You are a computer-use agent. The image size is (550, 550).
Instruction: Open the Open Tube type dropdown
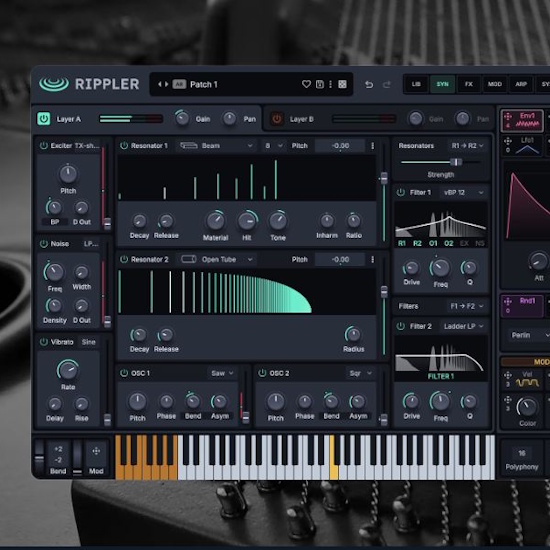pos(216,260)
